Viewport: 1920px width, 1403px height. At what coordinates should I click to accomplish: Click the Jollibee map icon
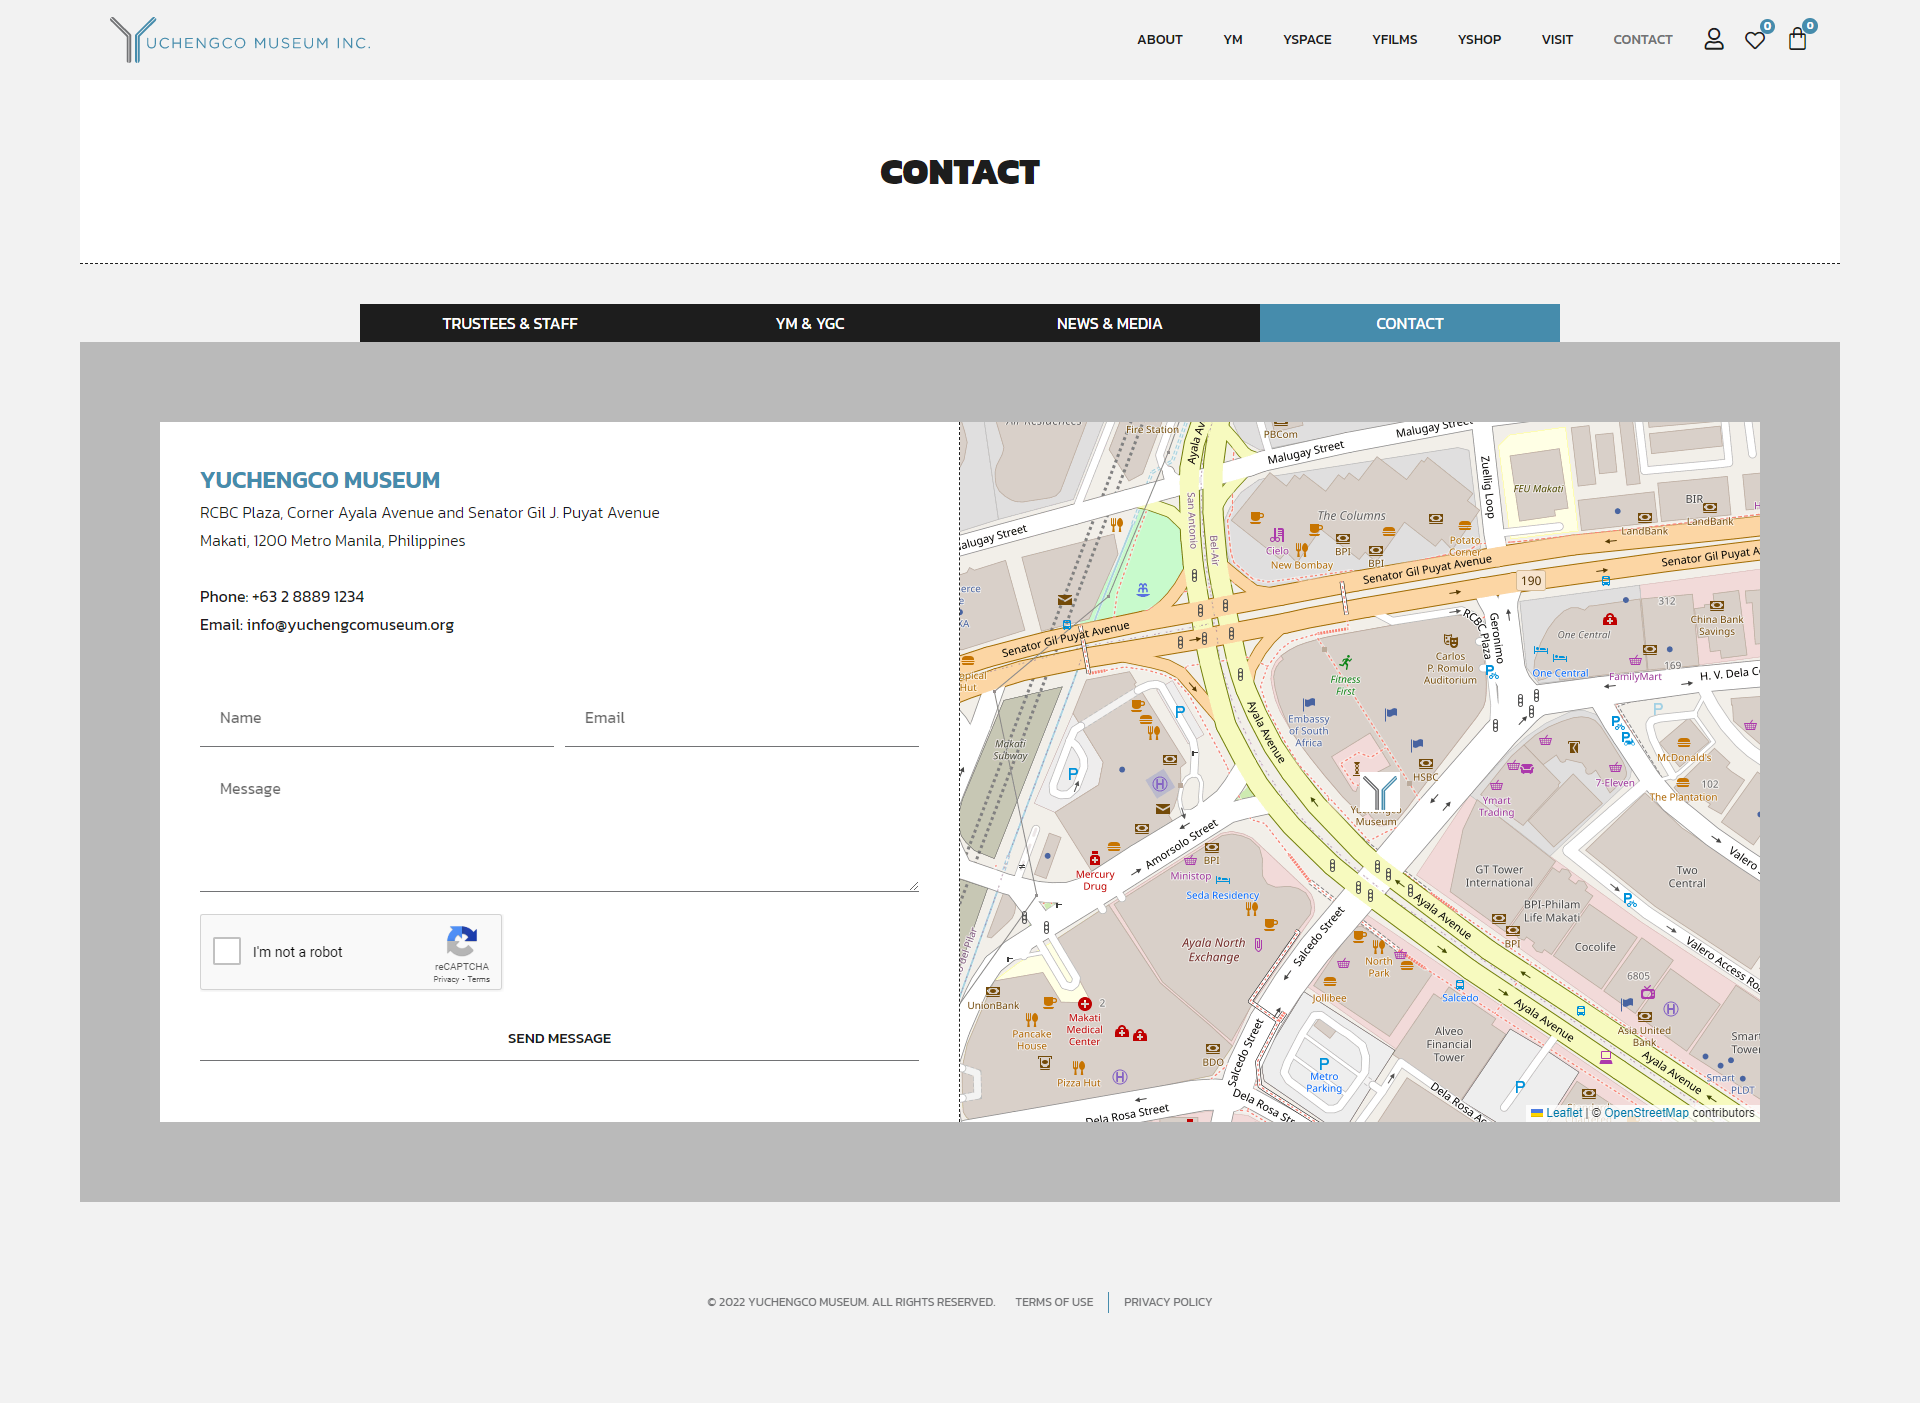(1330, 982)
